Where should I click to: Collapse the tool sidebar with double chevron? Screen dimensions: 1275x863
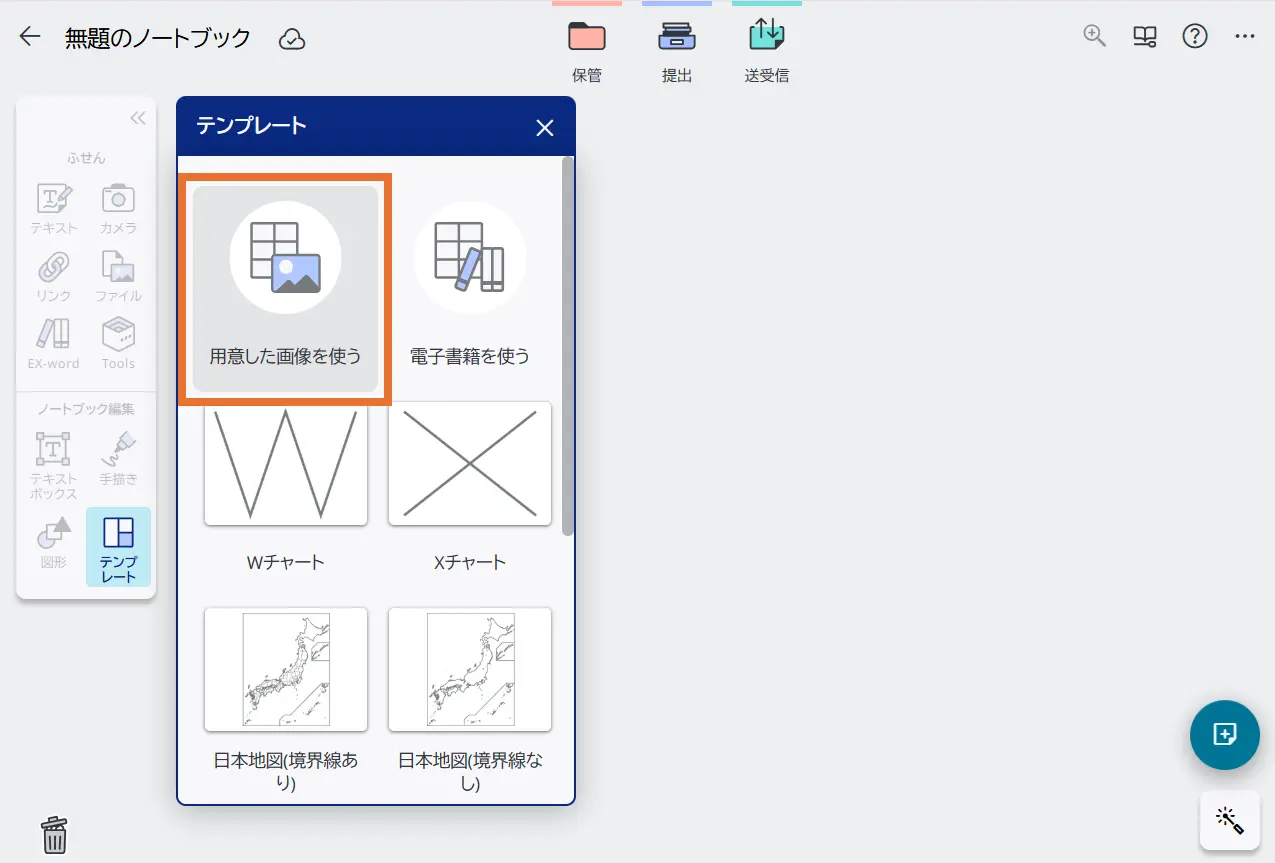pyautogui.click(x=138, y=118)
